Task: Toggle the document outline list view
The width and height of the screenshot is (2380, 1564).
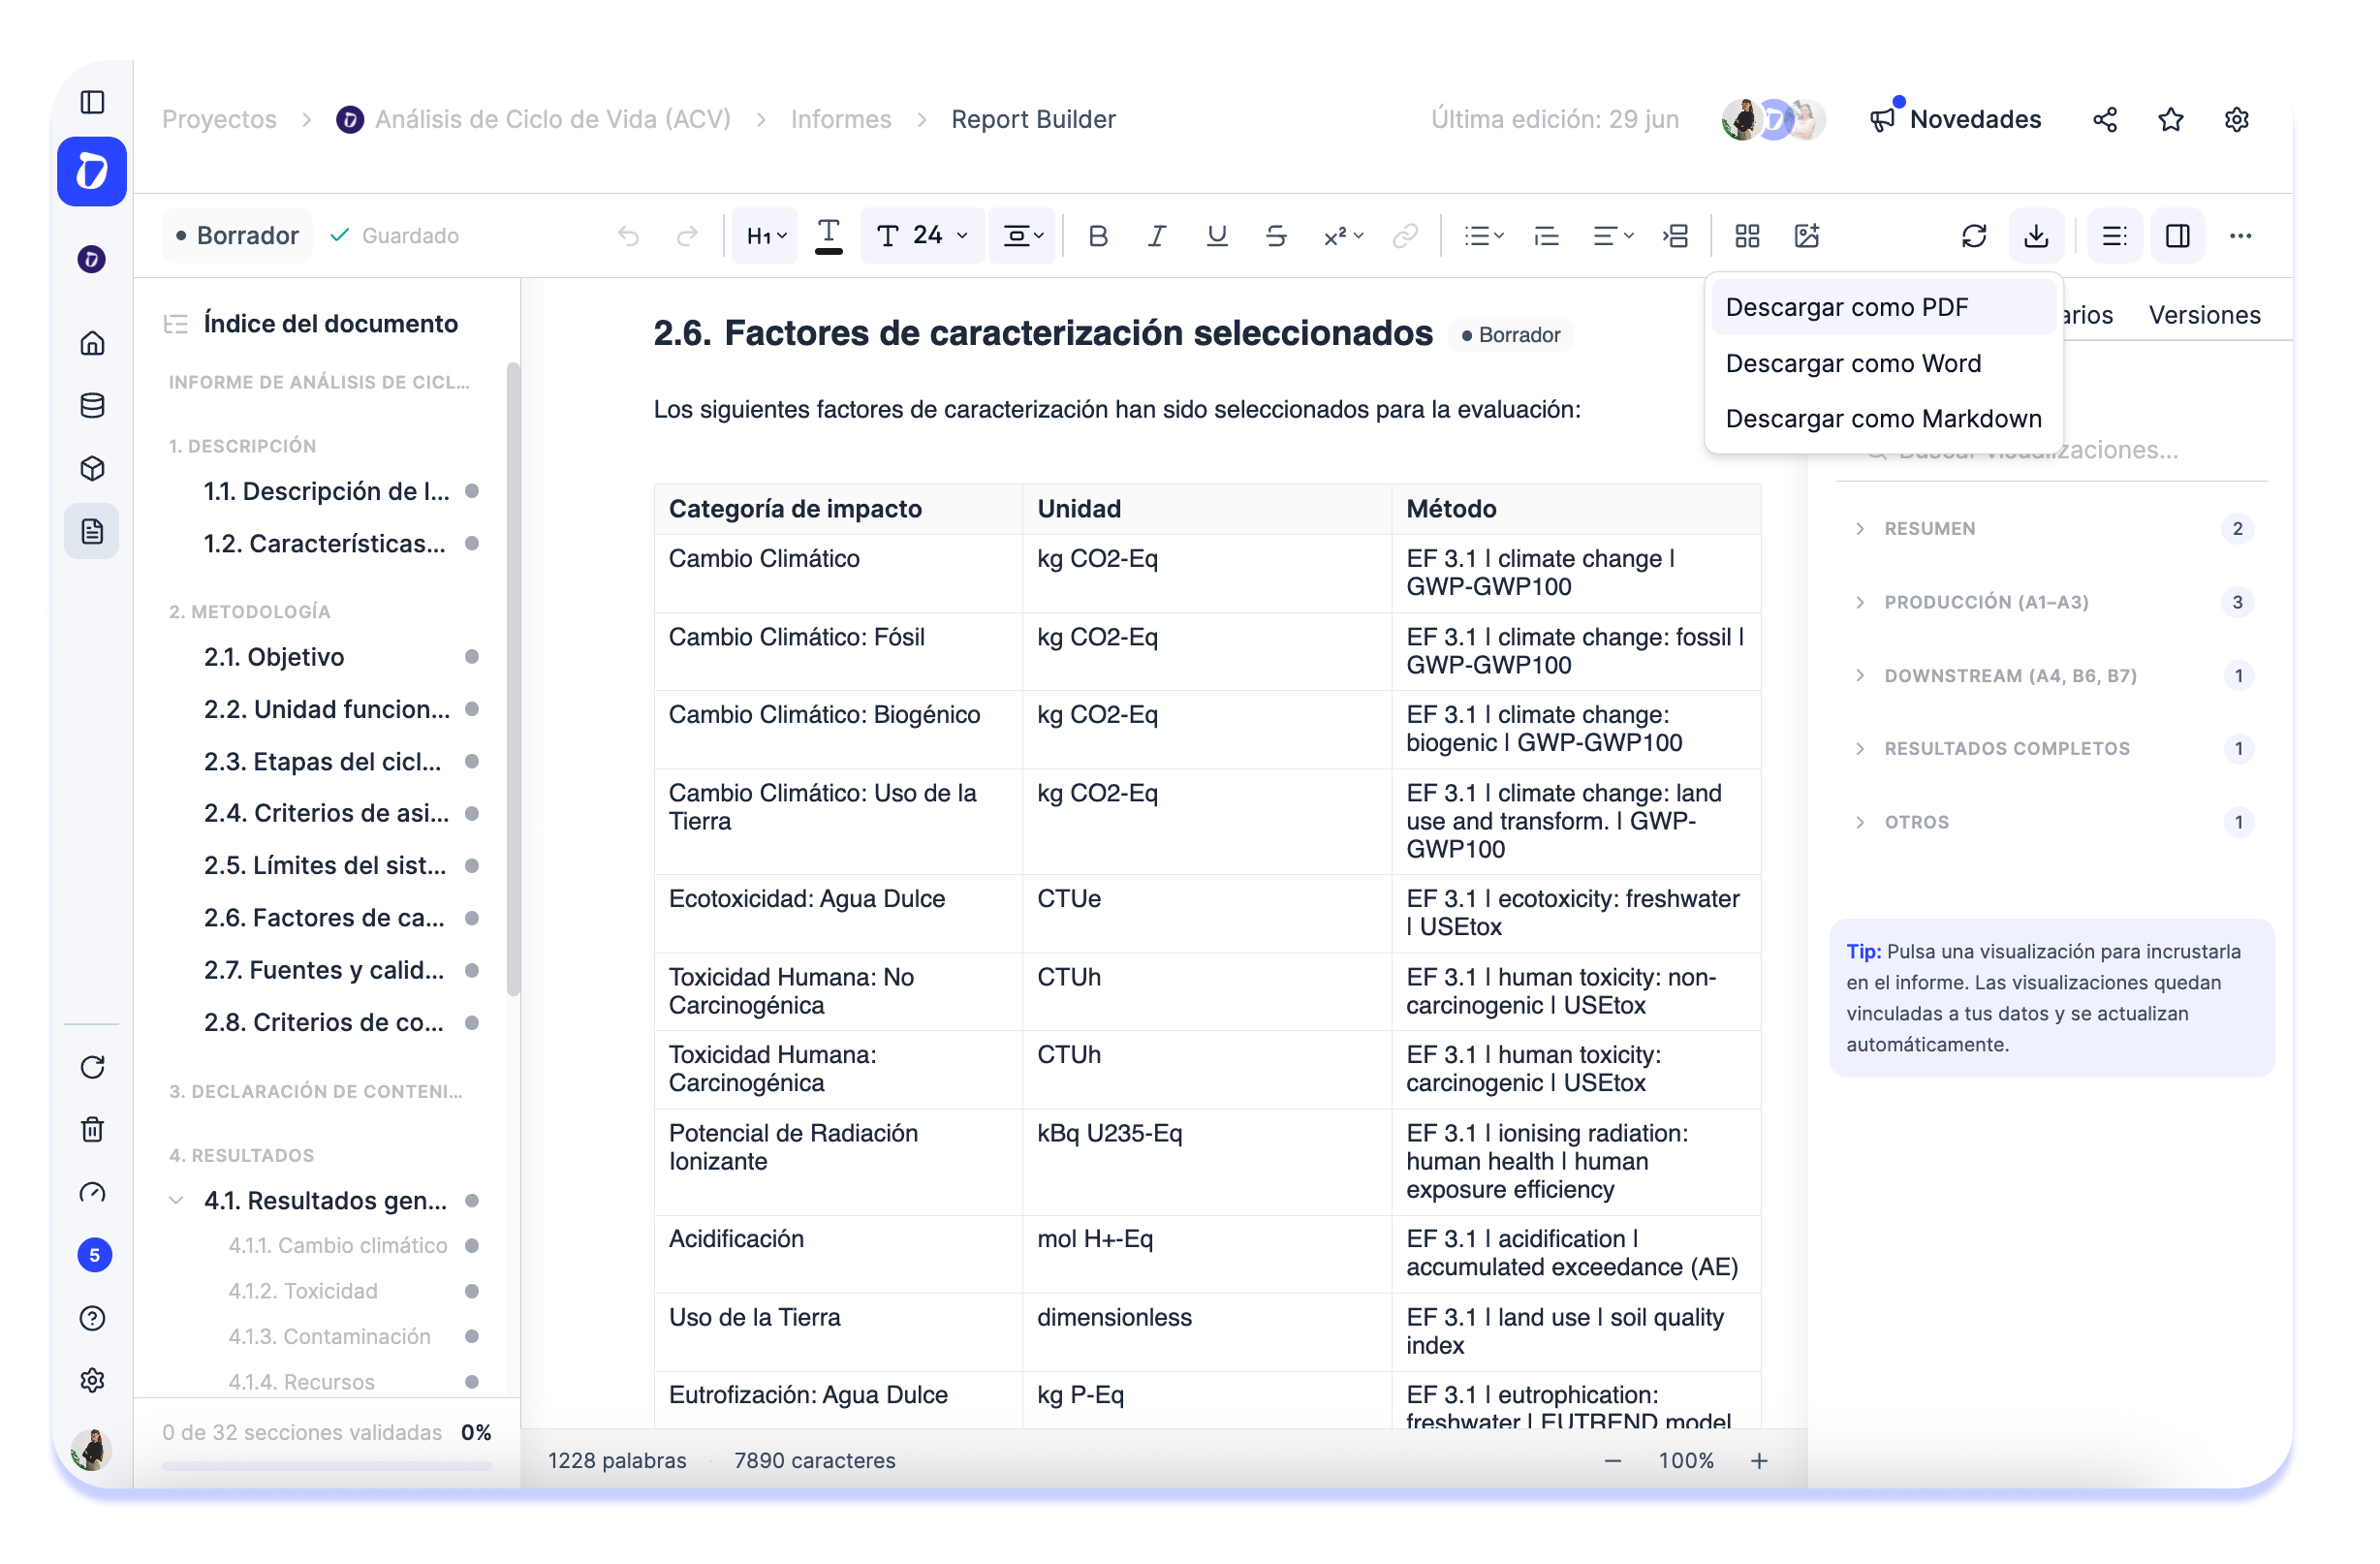Action: point(2116,236)
